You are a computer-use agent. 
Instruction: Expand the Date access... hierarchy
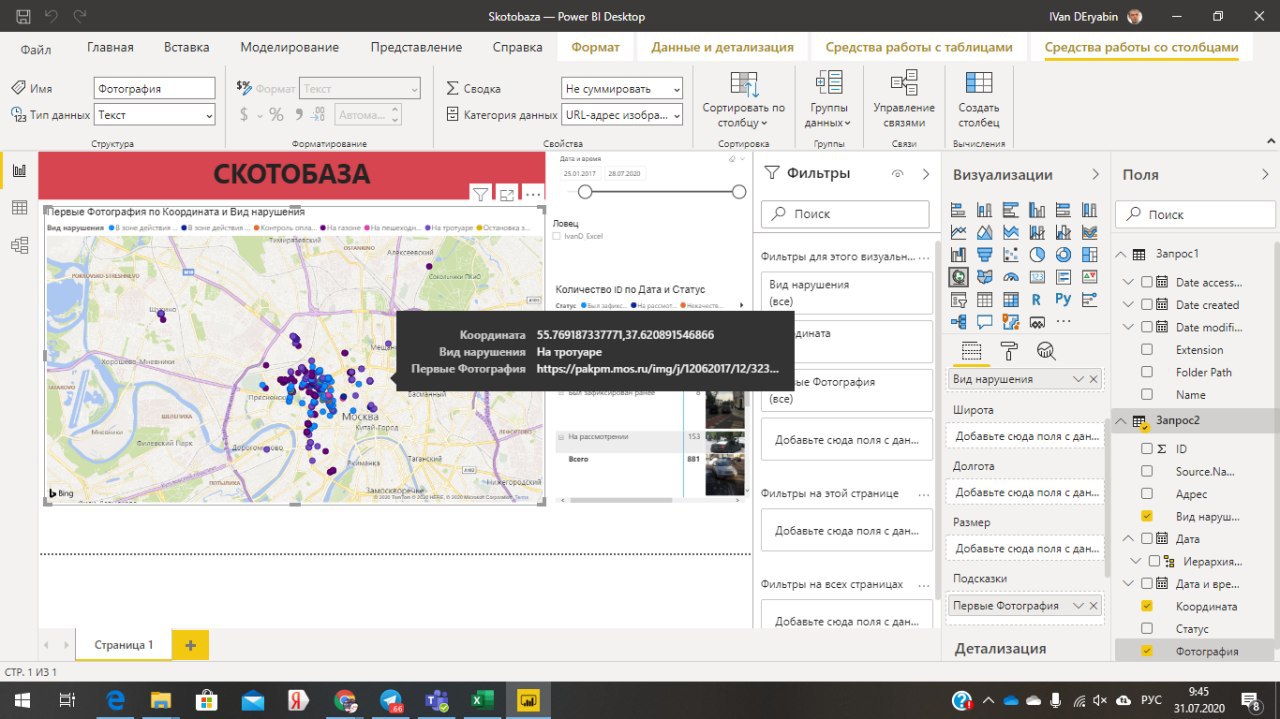(x=1129, y=282)
